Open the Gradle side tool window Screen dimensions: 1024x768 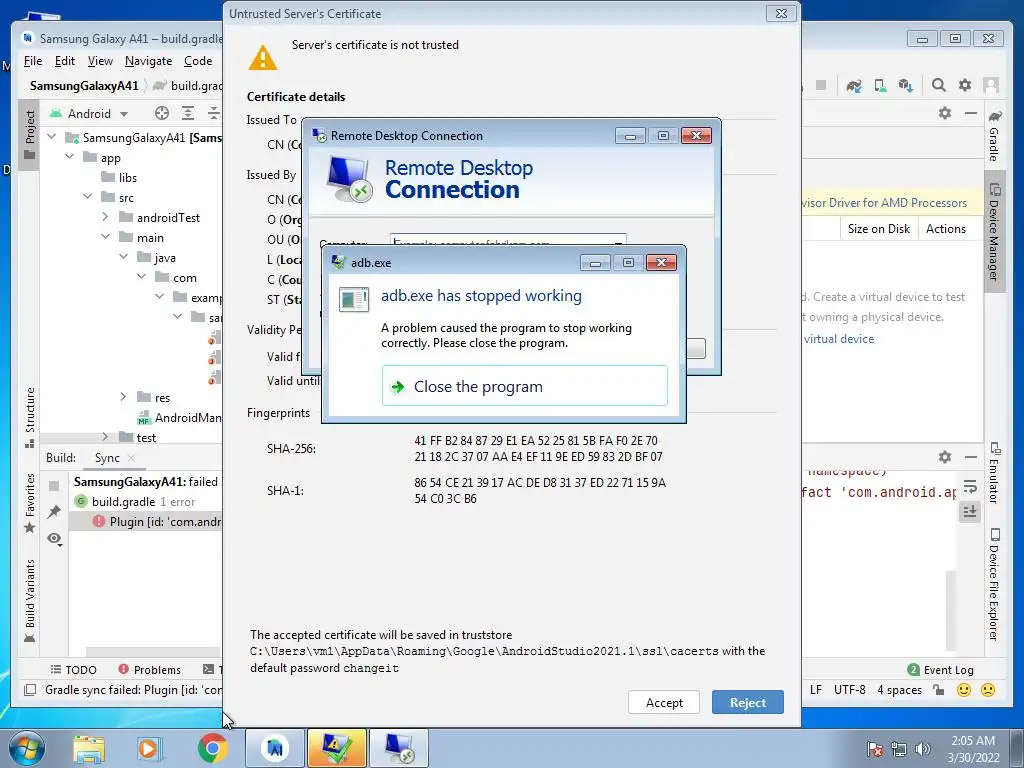tap(994, 135)
